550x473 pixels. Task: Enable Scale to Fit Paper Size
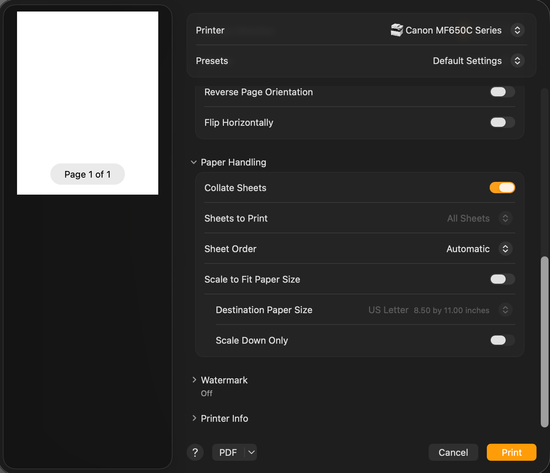(502, 279)
